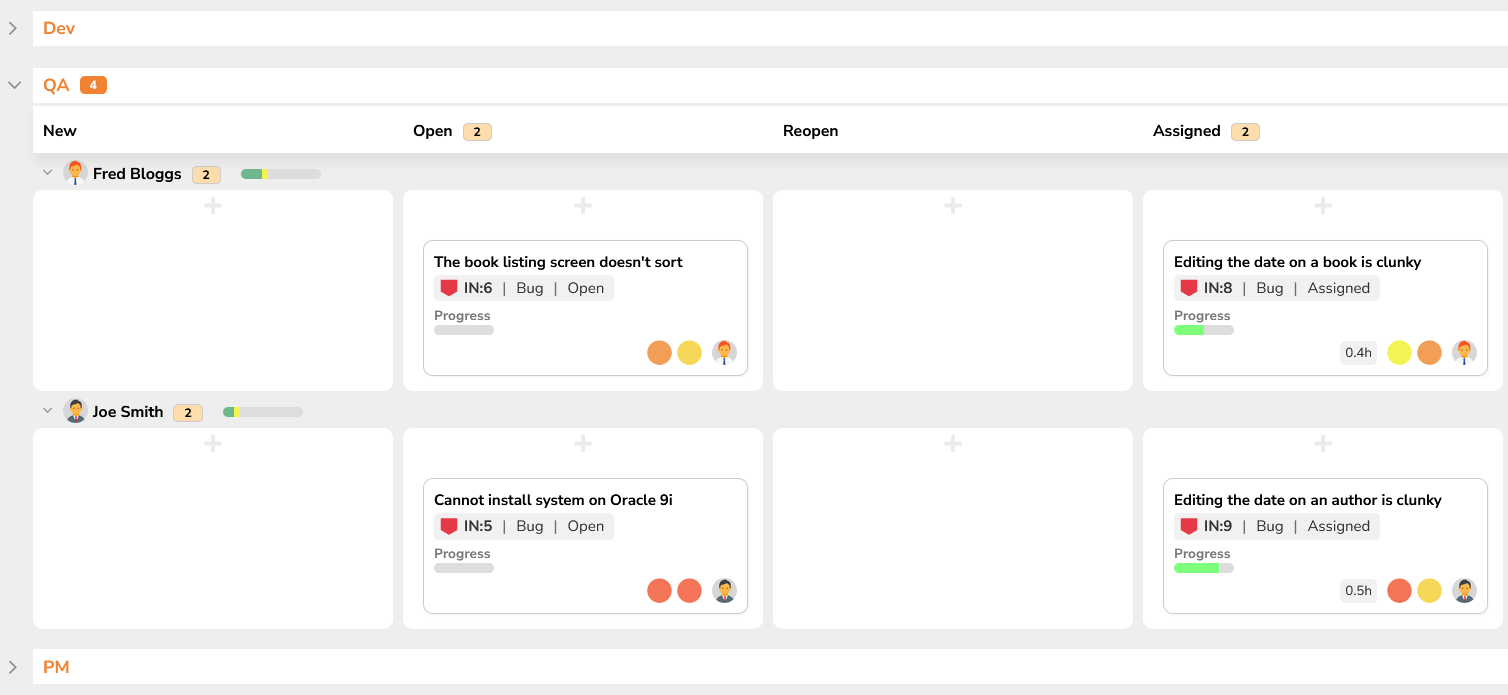Open 'Editing the date on an author is clunky'

[1307, 500]
